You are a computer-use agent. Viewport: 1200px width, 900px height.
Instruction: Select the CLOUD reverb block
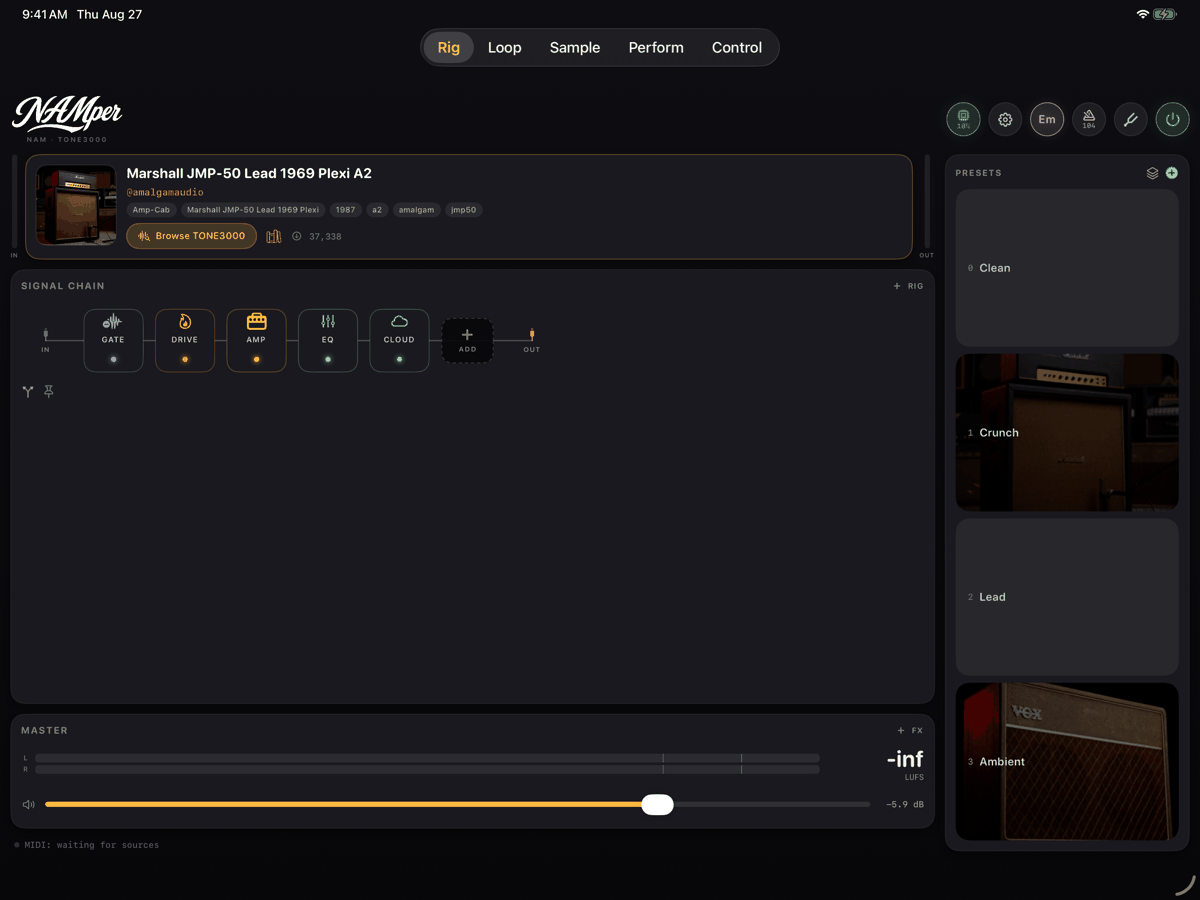click(x=399, y=340)
